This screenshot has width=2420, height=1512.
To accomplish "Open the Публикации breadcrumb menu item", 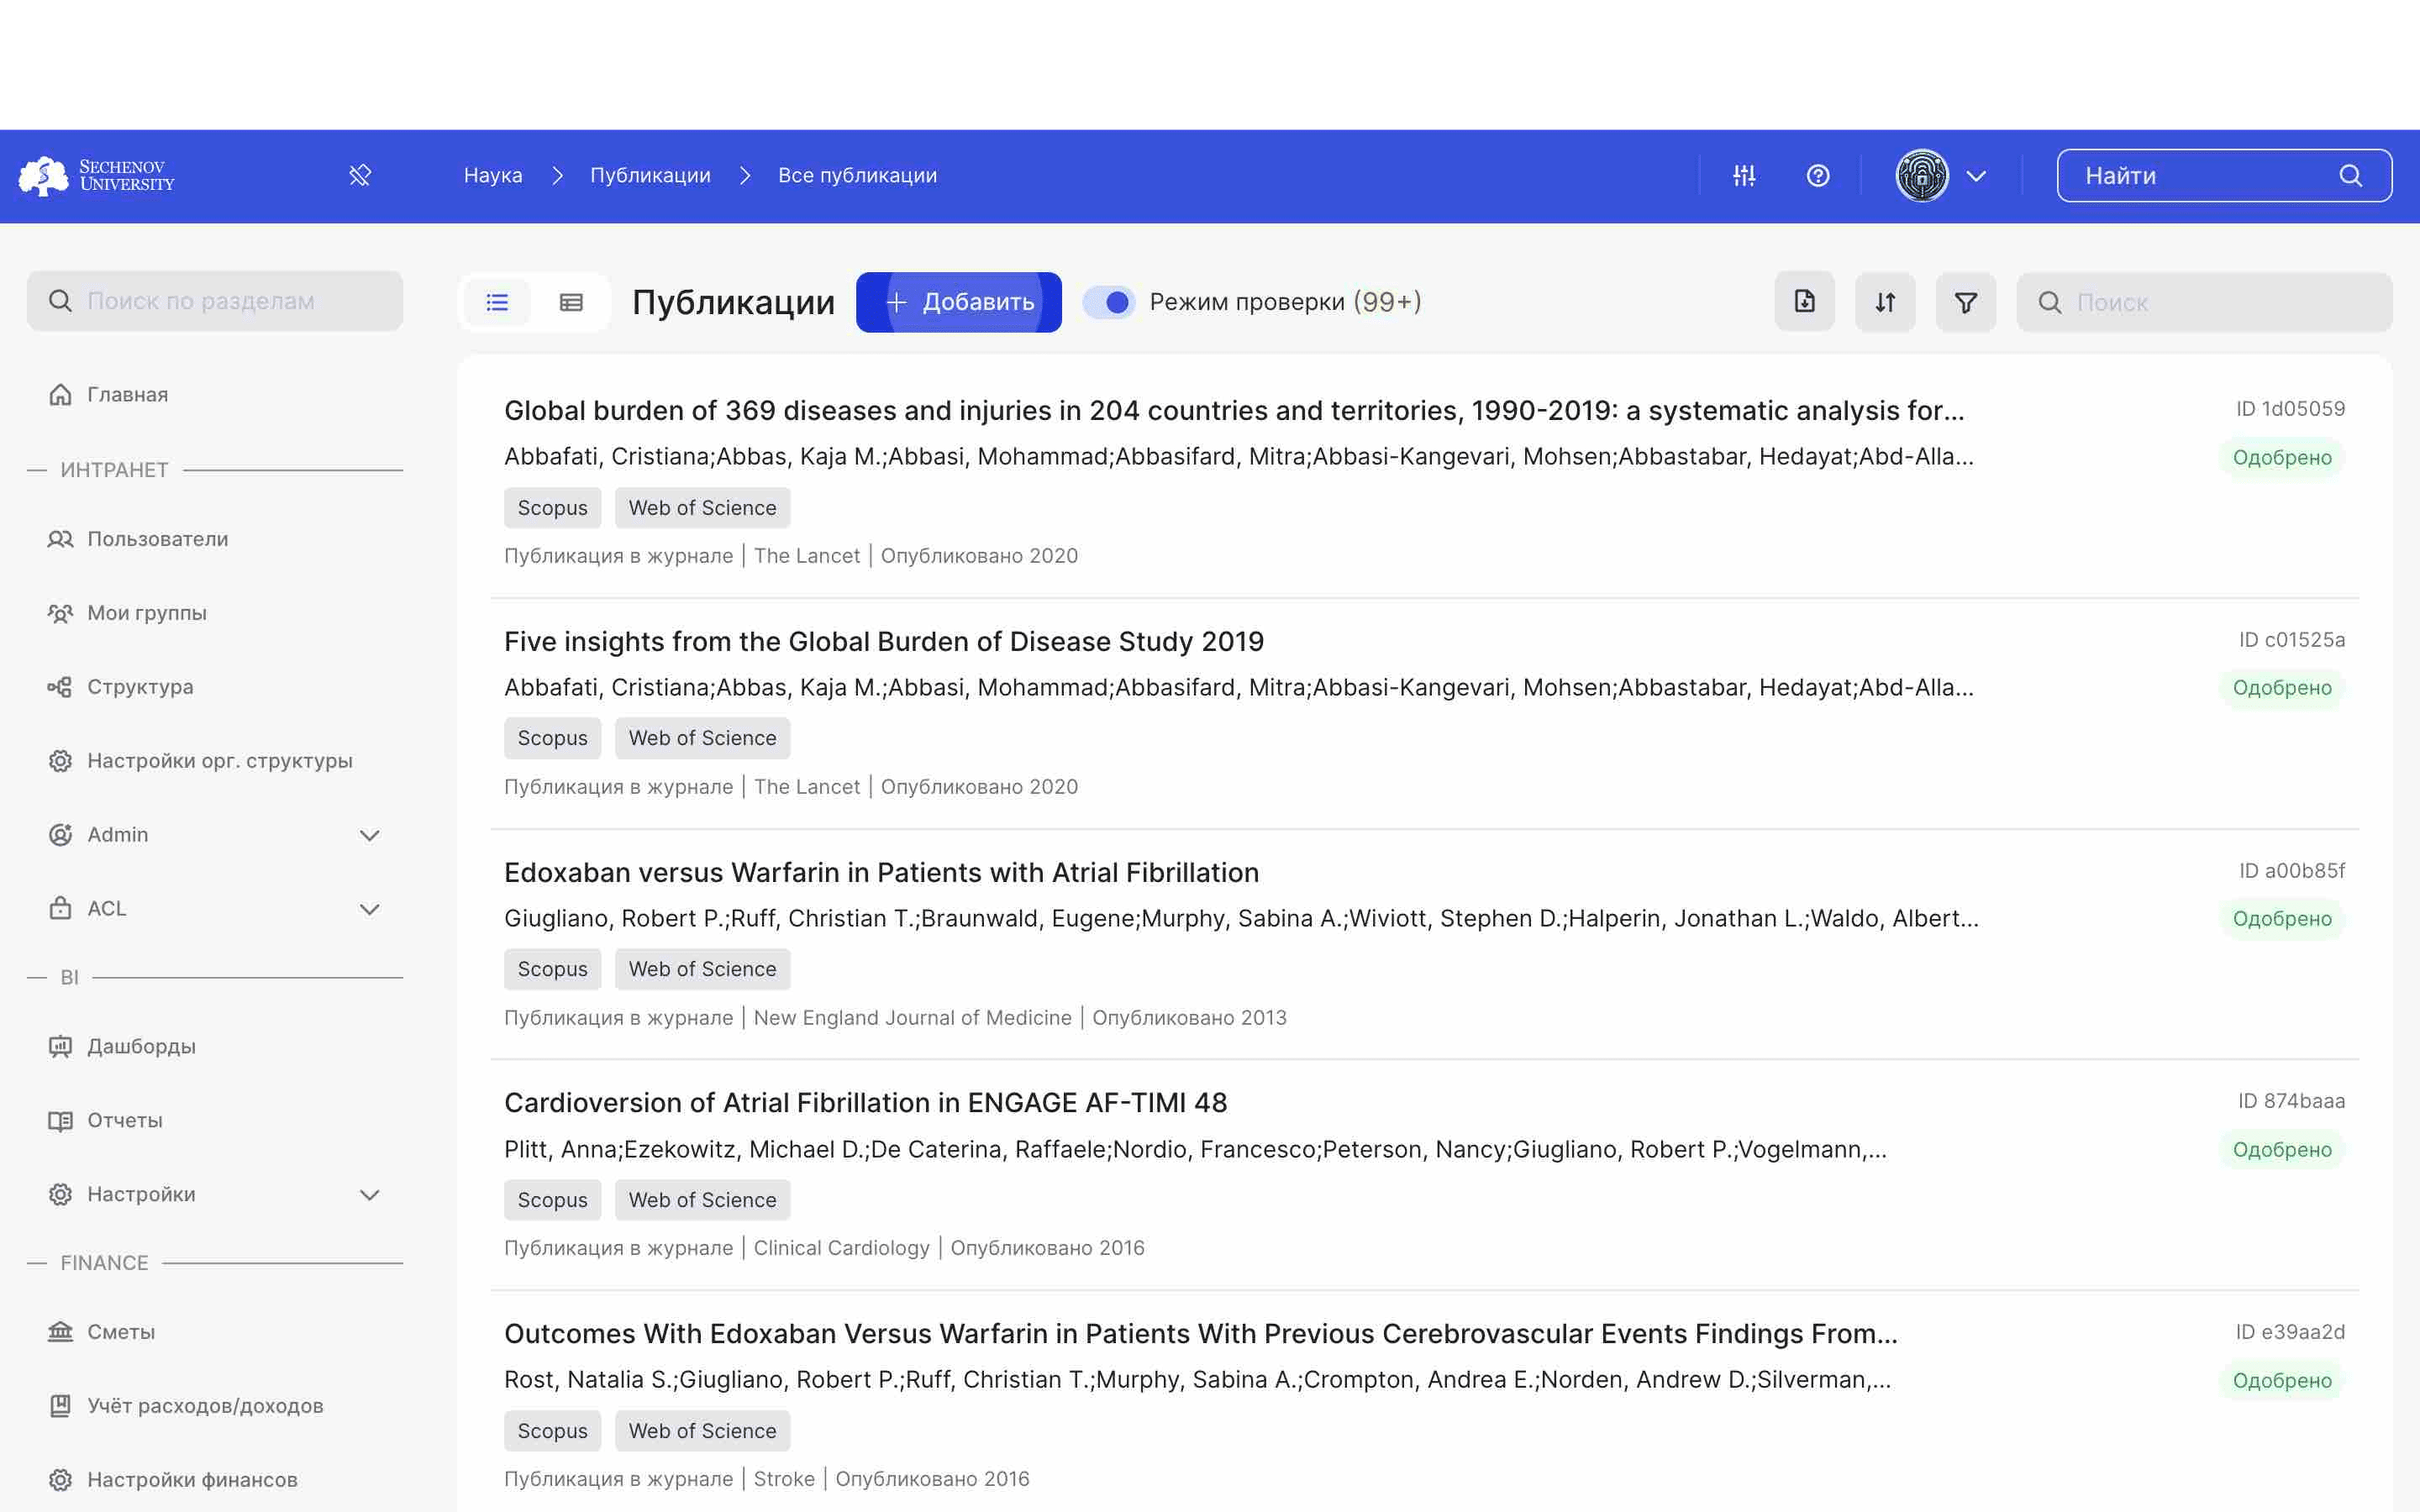I will coord(650,174).
